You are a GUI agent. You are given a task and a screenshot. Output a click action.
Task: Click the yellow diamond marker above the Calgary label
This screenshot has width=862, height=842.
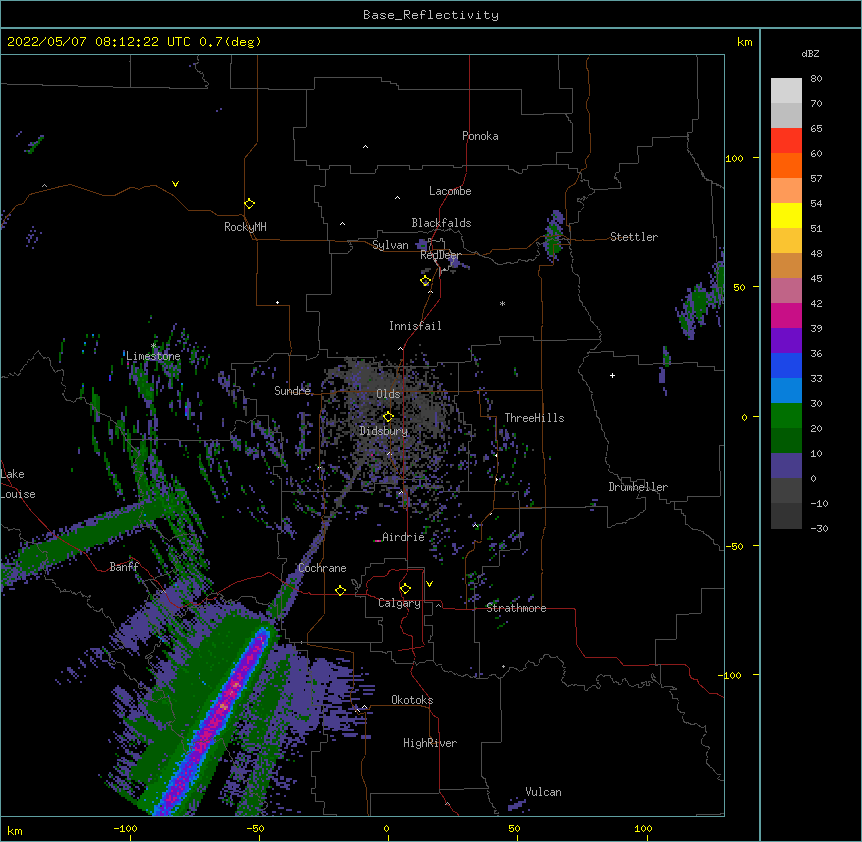405,589
